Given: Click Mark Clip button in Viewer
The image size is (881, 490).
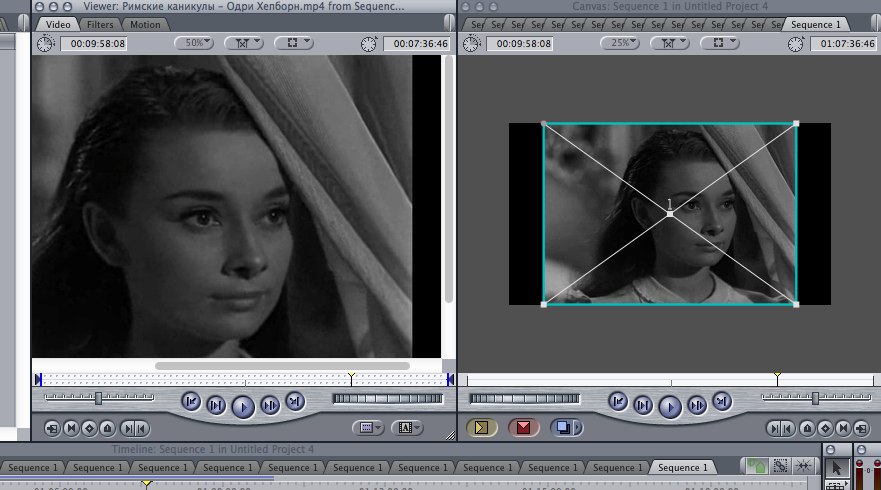Looking at the screenshot, I should [71, 429].
